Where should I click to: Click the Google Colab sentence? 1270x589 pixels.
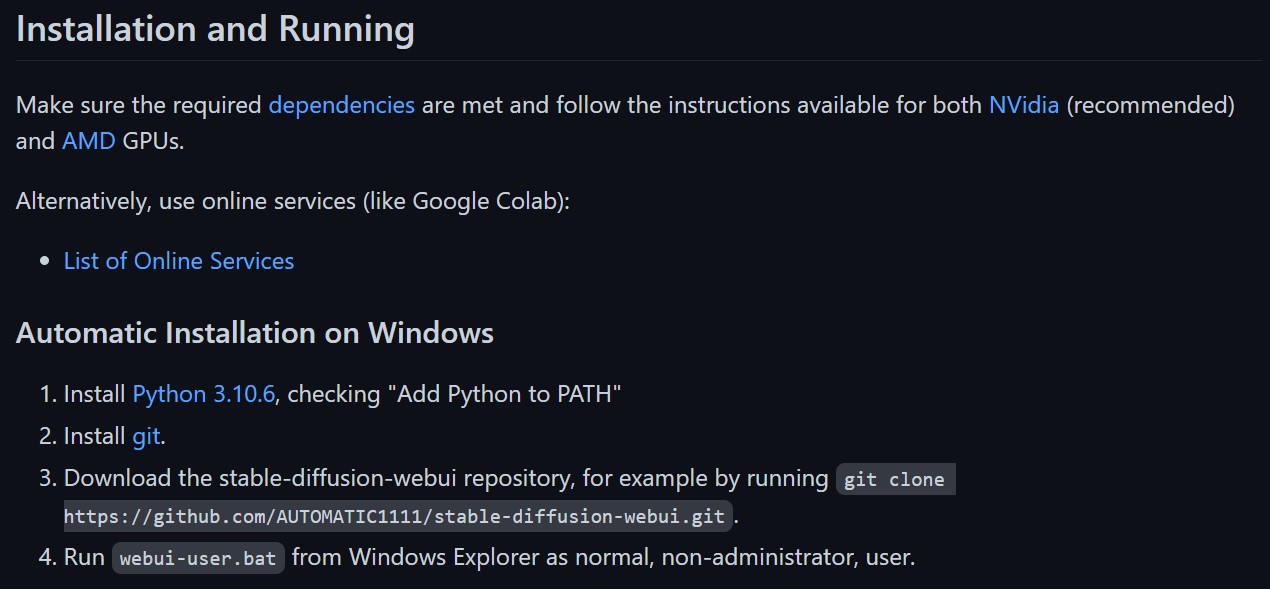pos(293,201)
